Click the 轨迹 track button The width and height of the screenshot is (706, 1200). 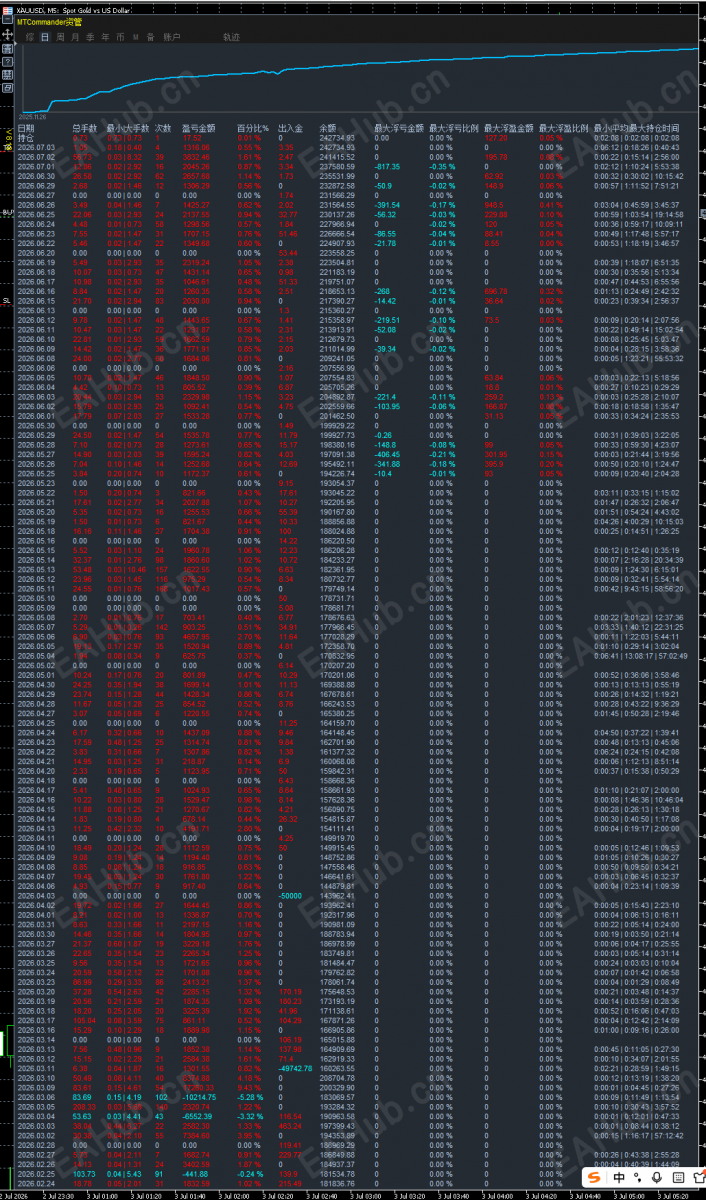coord(231,36)
